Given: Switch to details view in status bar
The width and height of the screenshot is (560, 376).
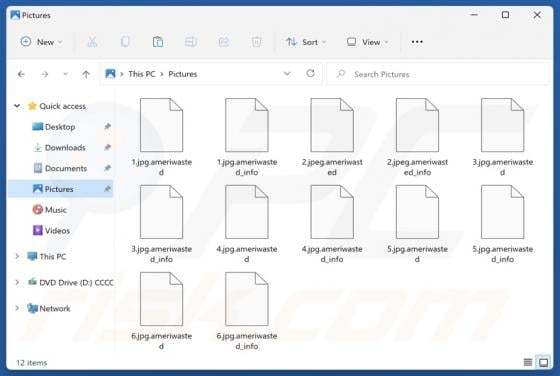Looking at the screenshot, I should coord(528,362).
